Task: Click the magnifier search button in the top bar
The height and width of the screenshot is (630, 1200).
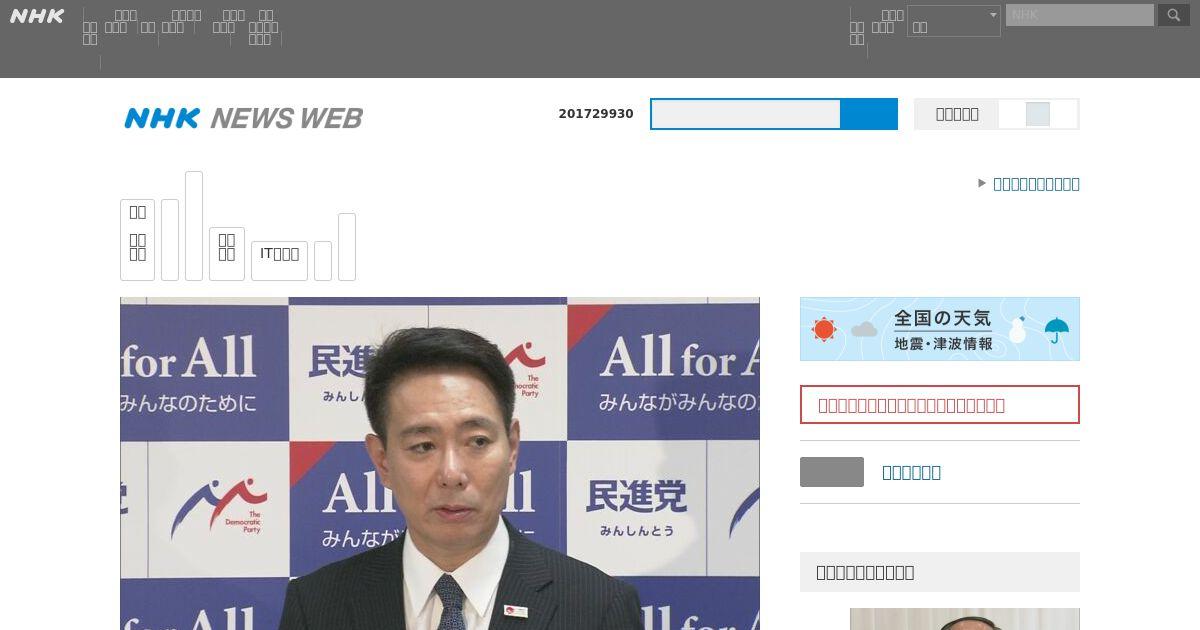Action: pyautogui.click(x=1174, y=15)
